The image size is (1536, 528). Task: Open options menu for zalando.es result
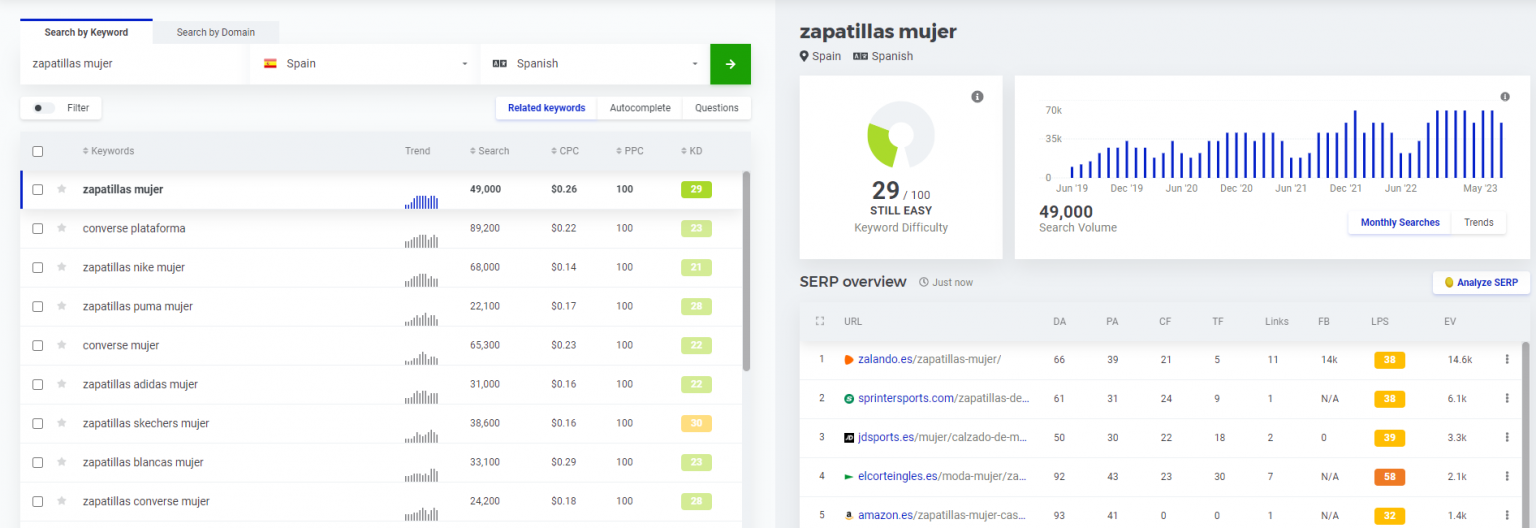click(1506, 359)
